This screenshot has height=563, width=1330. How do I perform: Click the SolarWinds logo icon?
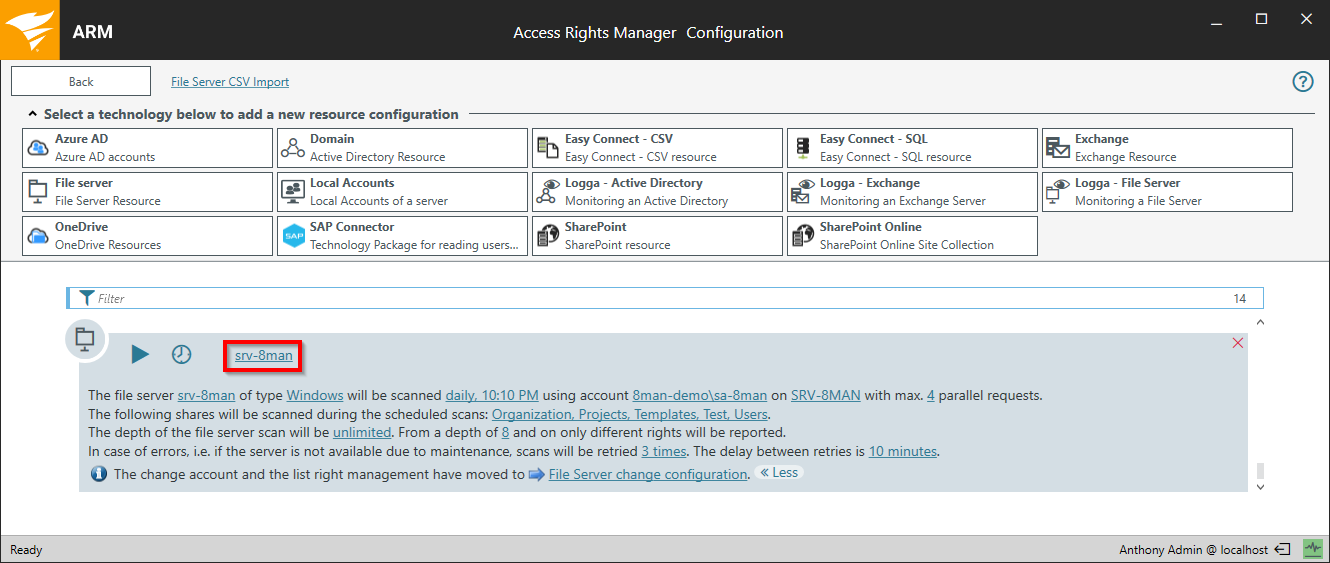point(29,30)
